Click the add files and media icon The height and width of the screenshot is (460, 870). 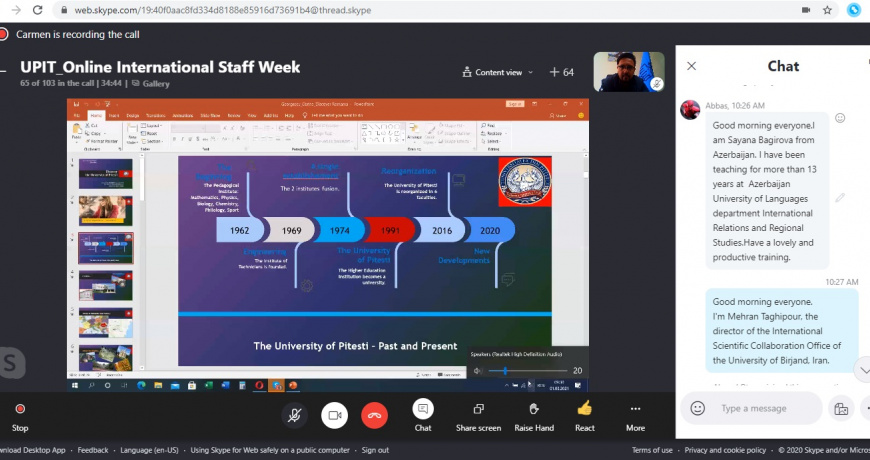pyautogui.click(x=841, y=408)
